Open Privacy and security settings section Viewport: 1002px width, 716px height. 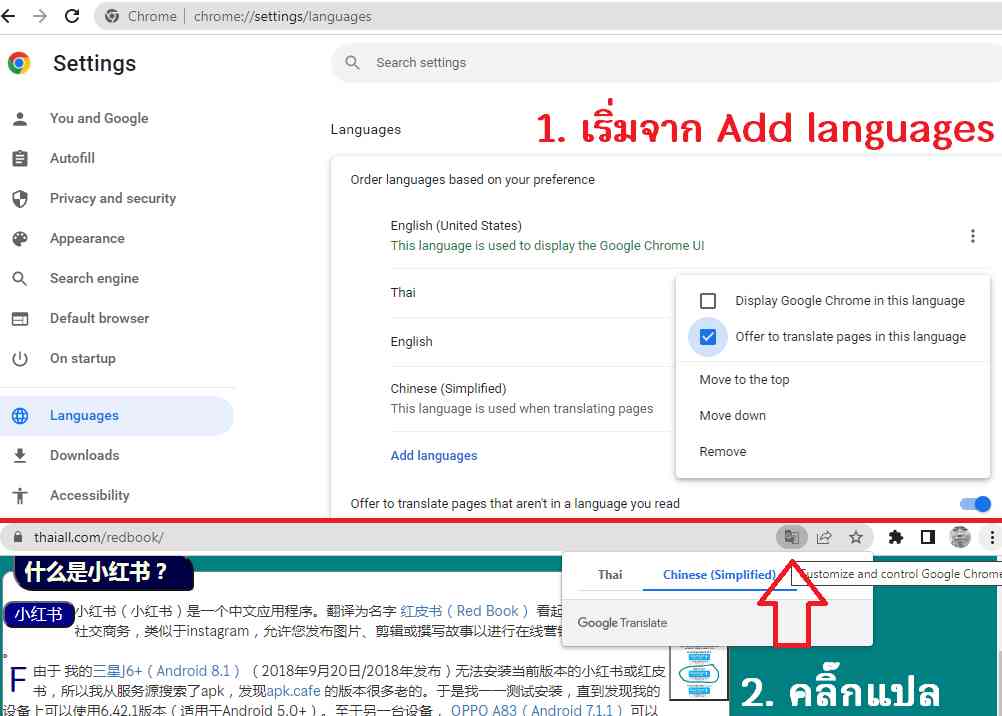coord(112,198)
